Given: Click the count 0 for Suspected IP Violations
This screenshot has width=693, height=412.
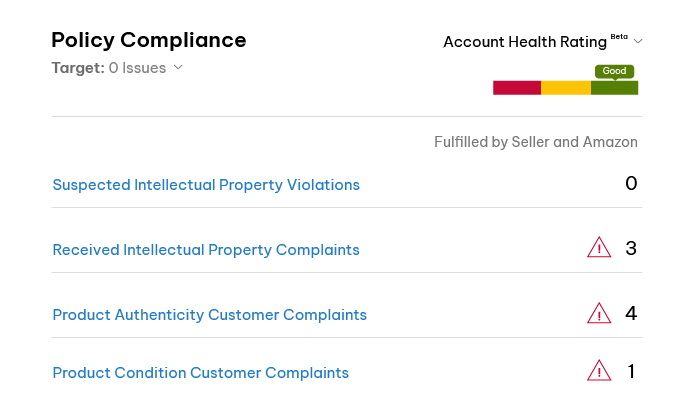Looking at the screenshot, I should [x=631, y=183].
